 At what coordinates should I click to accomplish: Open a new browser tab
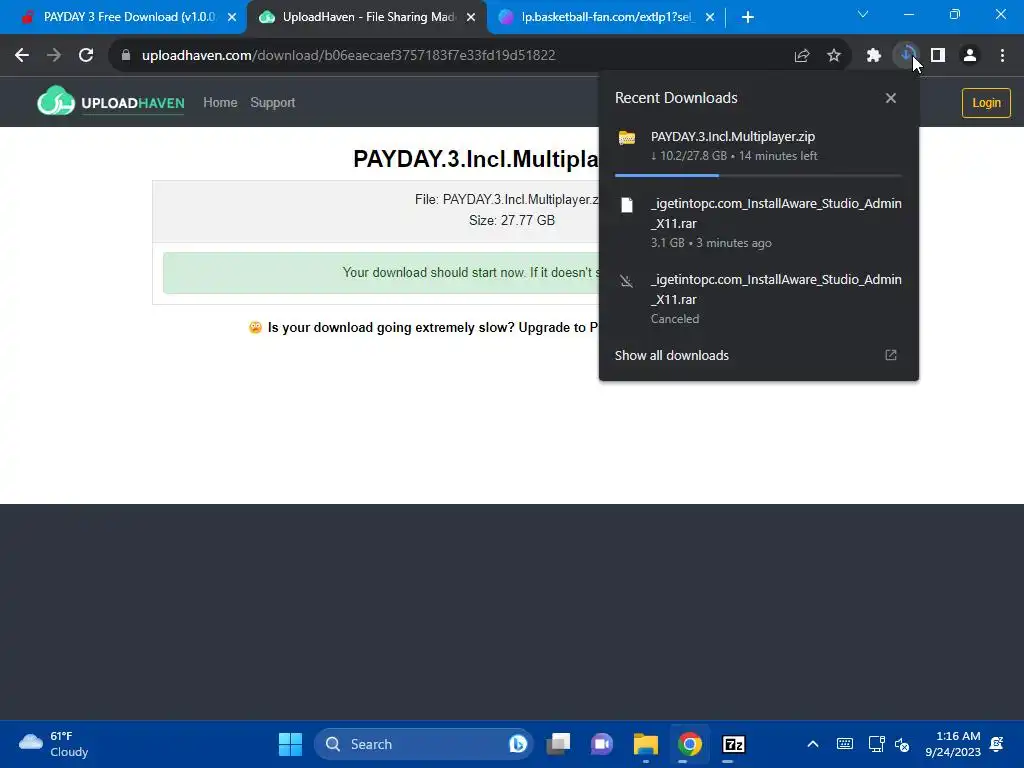point(748,18)
